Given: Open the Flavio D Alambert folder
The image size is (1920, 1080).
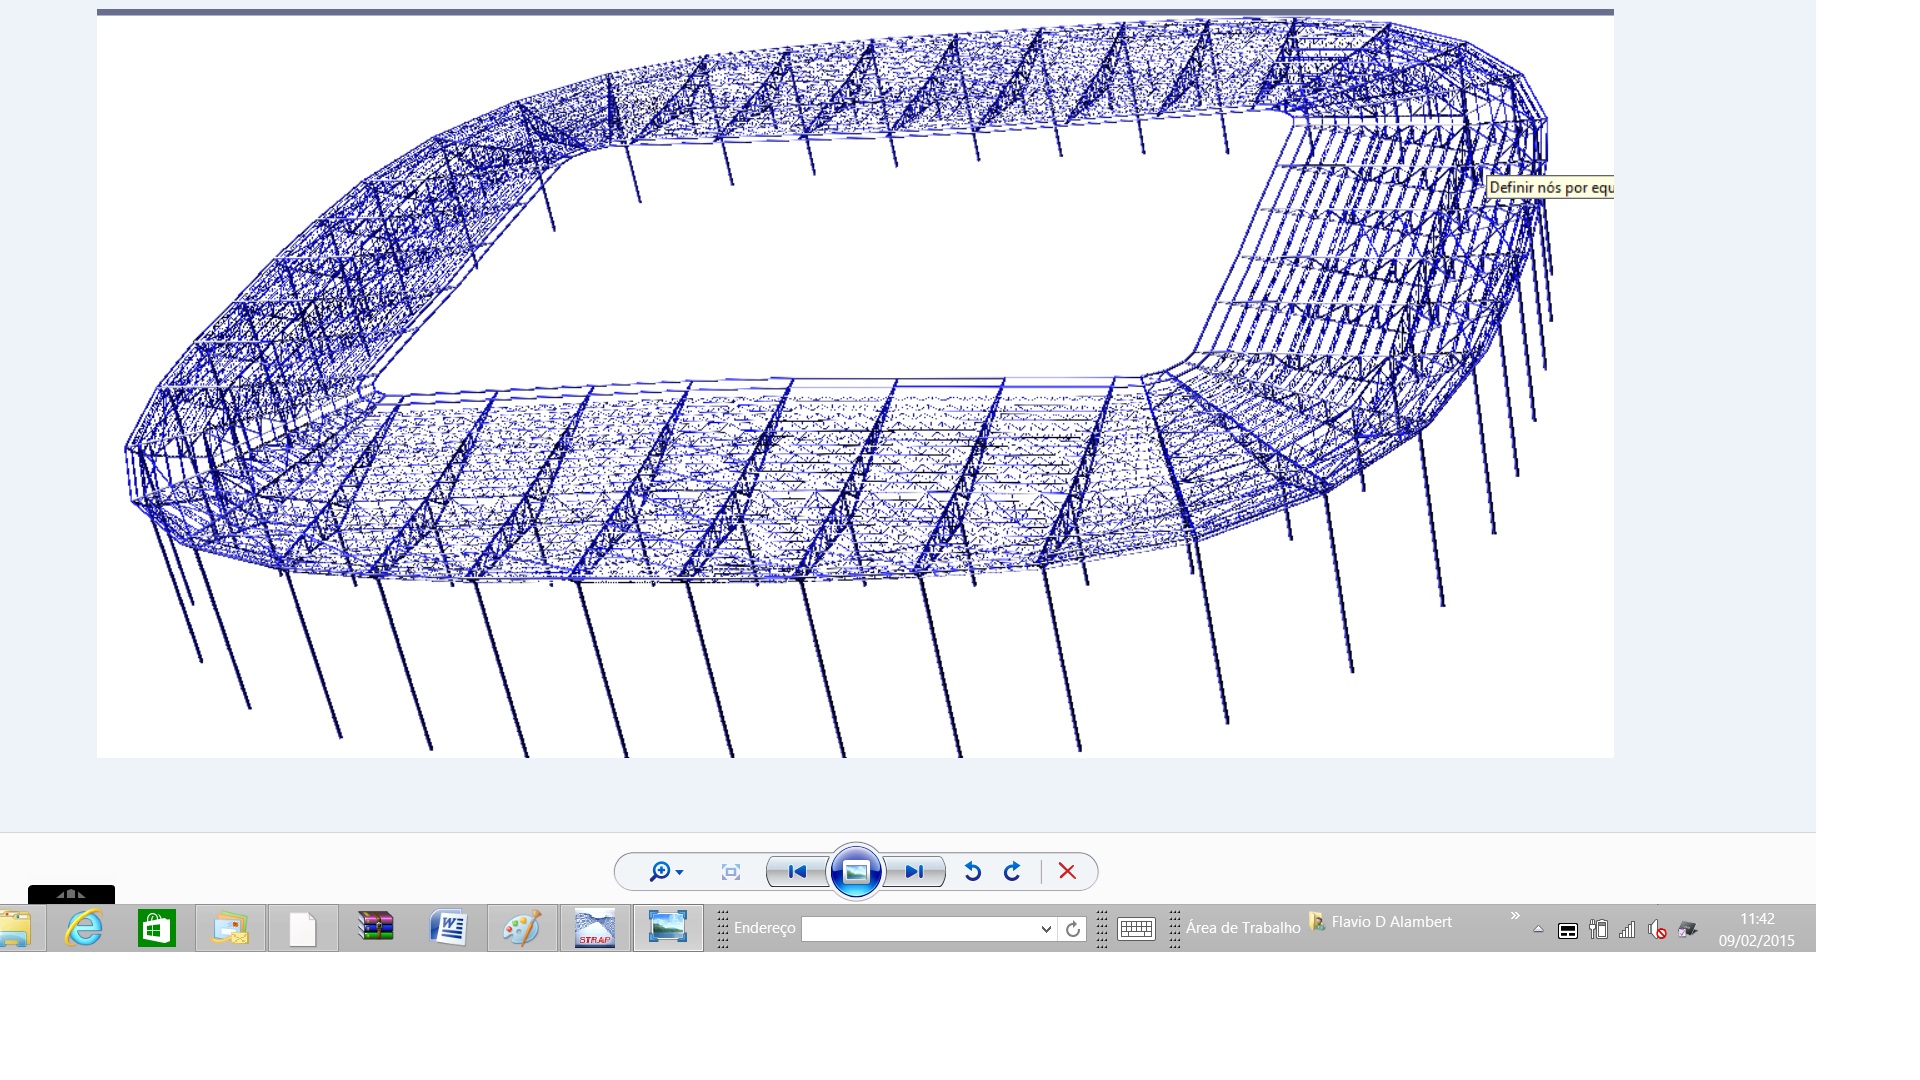Looking at the screenshot, I should tap(1381, 922).
